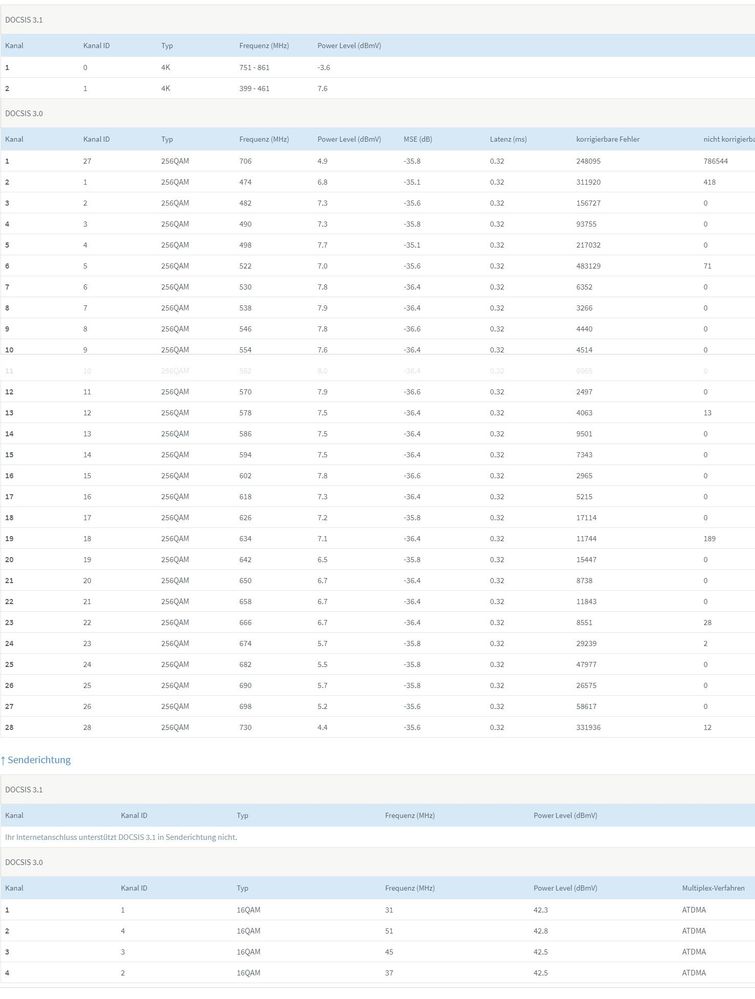The image size is (755, 999).
Task: Click the correctable errors value 248095
Action: 588,161
